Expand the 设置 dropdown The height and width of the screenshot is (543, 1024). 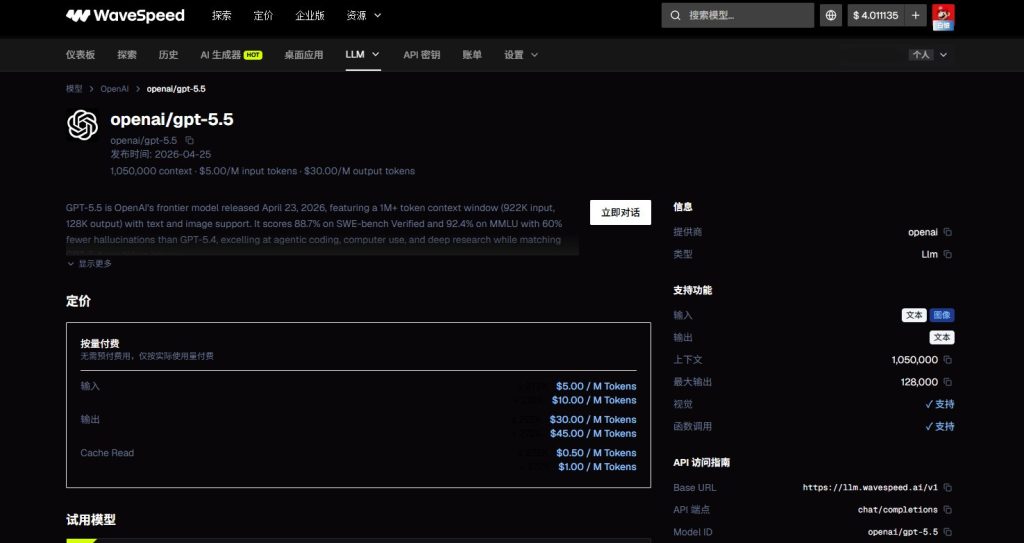tap(521, 55)
